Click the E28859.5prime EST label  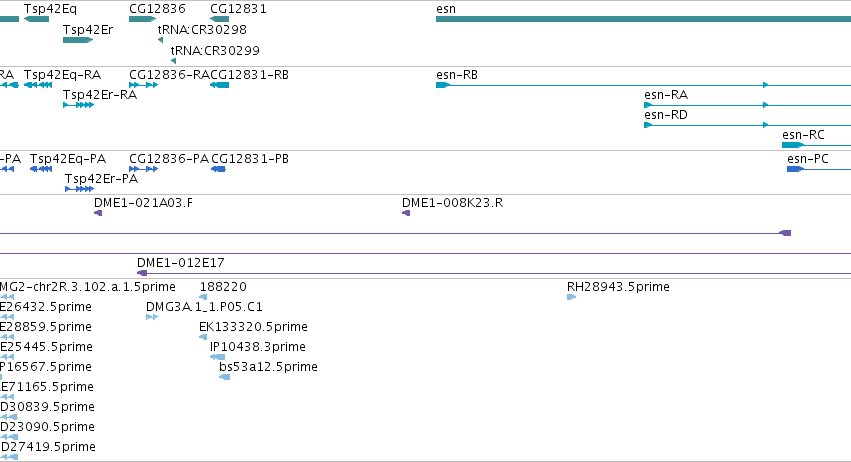tap(46, 327)
